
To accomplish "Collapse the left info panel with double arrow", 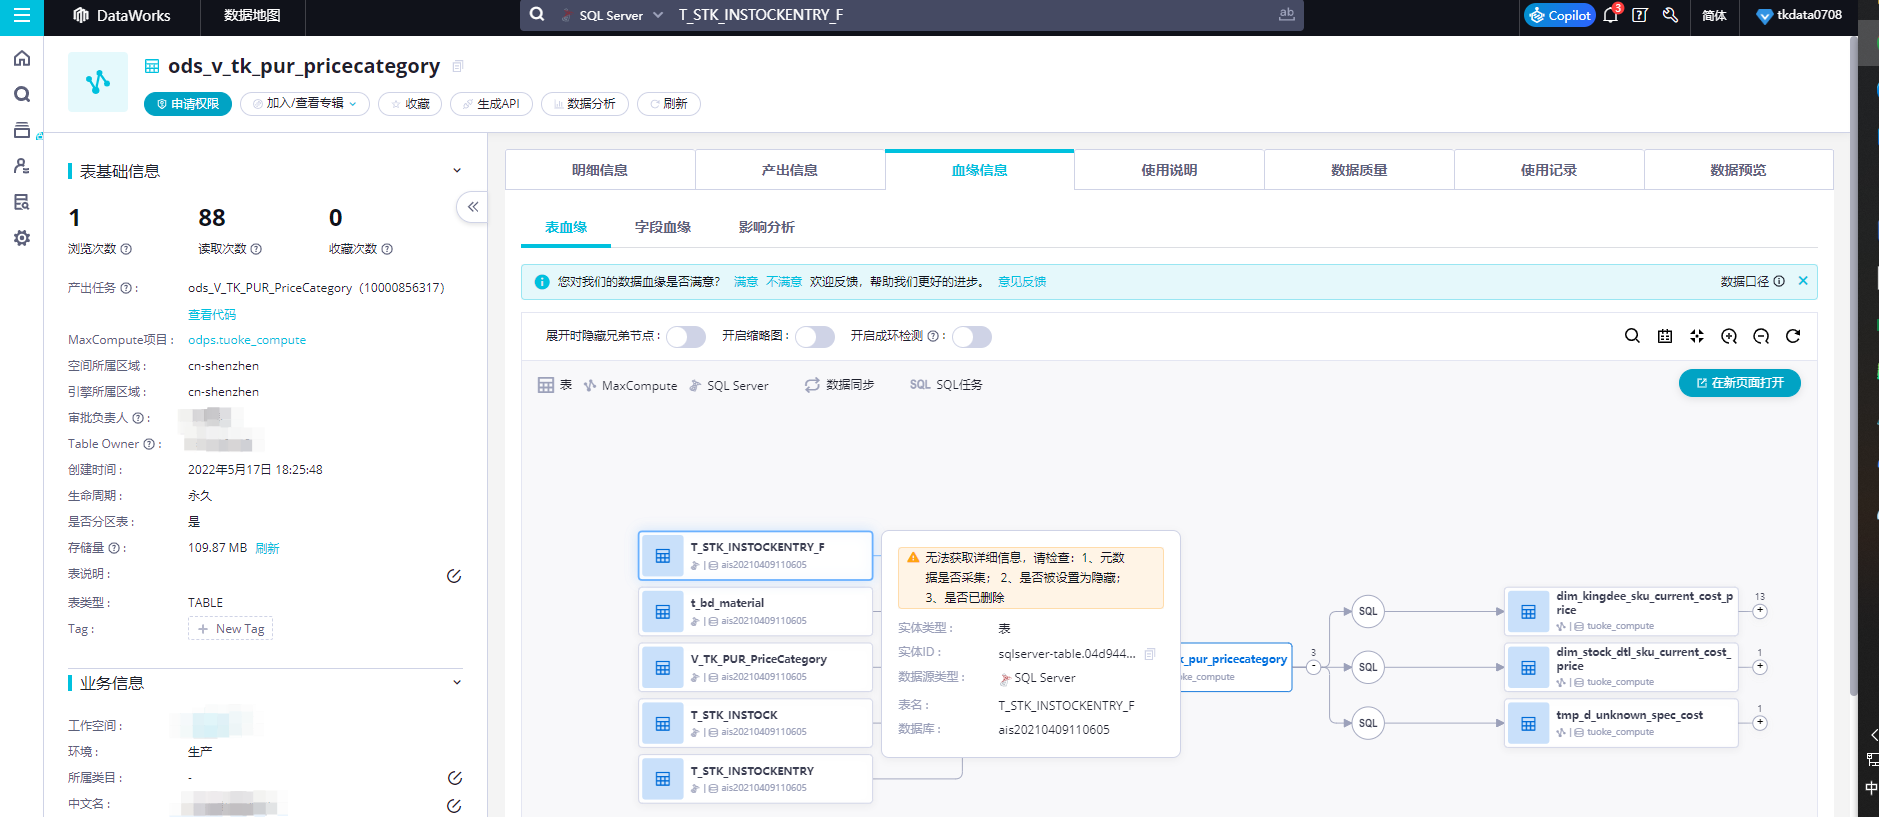I will (x=472, y=207).
